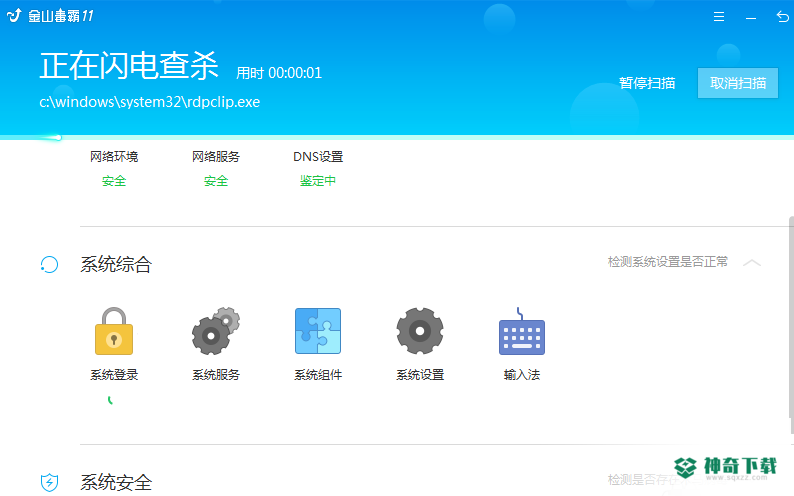Click the 输入法 text label

(522, 375)
